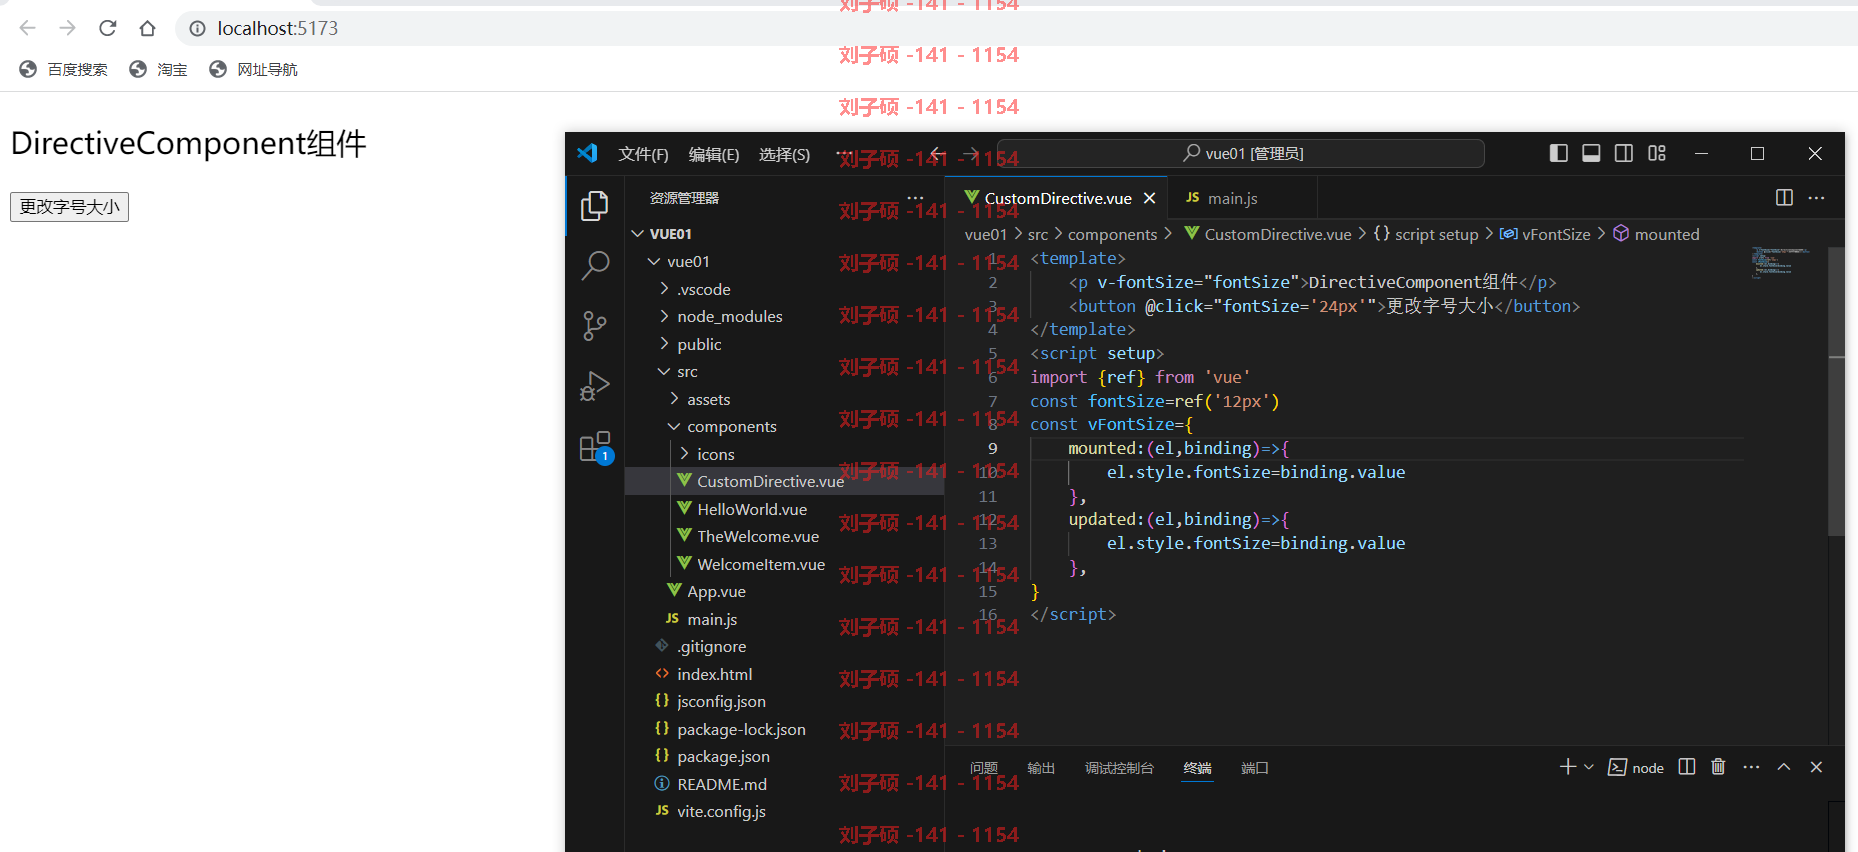Screen dimensions: 1858x852
Task: Expand the icons folder
Action: click(x=684, y=454)
